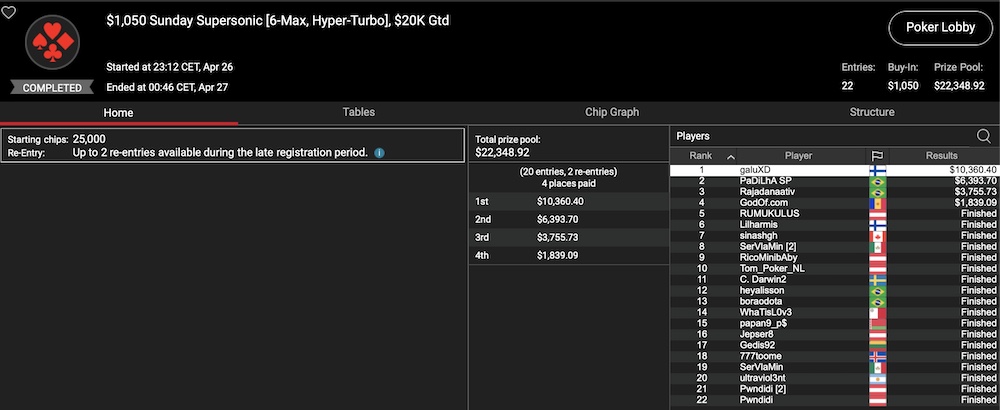Sort by the Results column header
Screen dimensions: 1000x410
[941, 156]
